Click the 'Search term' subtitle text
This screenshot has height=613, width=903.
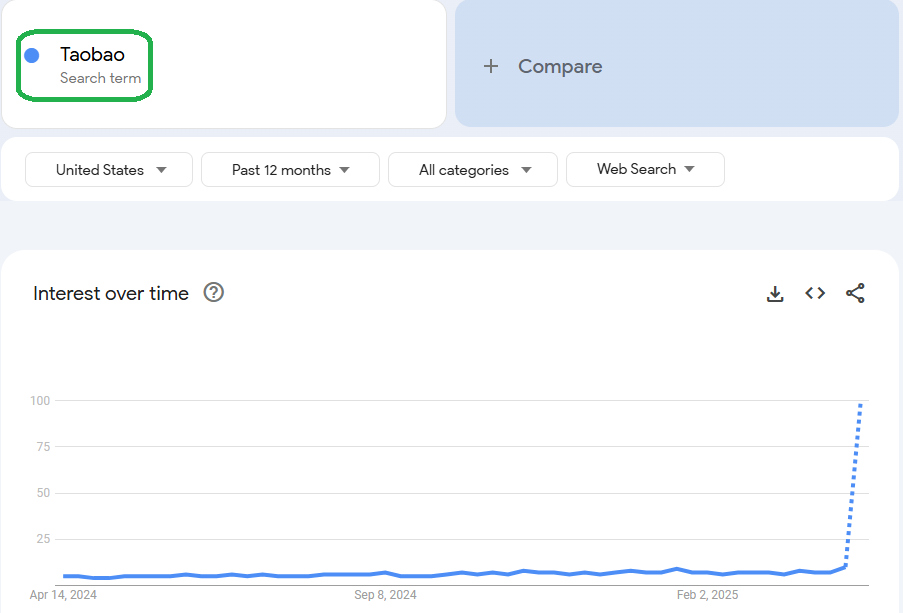100,78
